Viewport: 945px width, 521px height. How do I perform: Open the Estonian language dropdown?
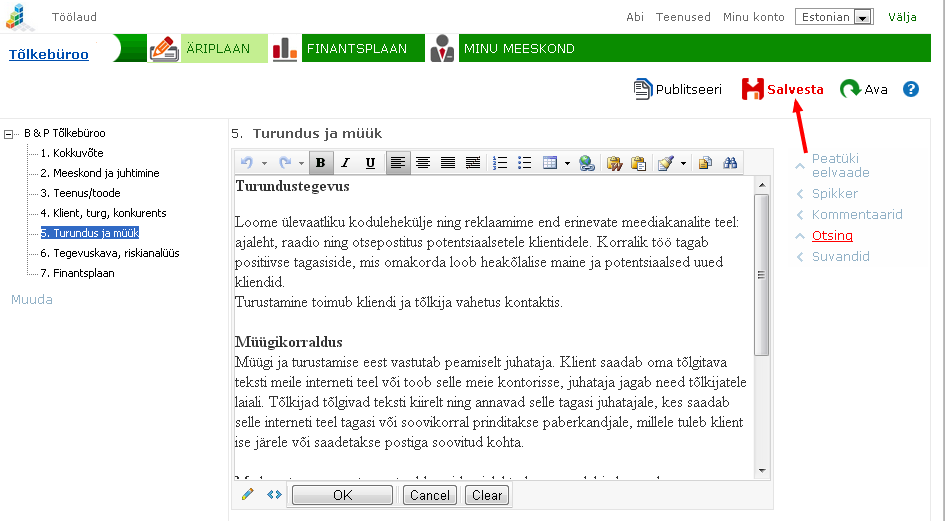834,17
